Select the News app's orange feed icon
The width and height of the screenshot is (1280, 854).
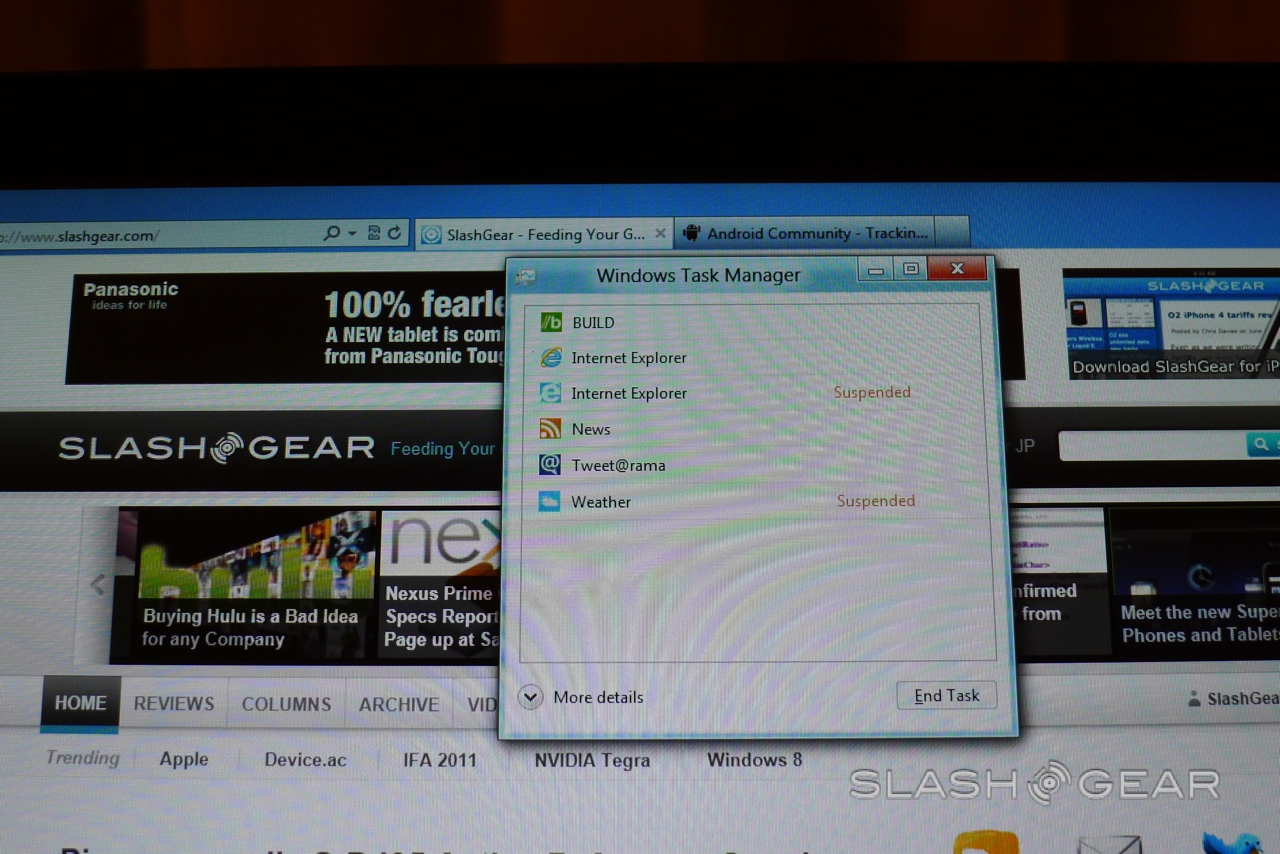pyautogui.click(x=551, y=429)
